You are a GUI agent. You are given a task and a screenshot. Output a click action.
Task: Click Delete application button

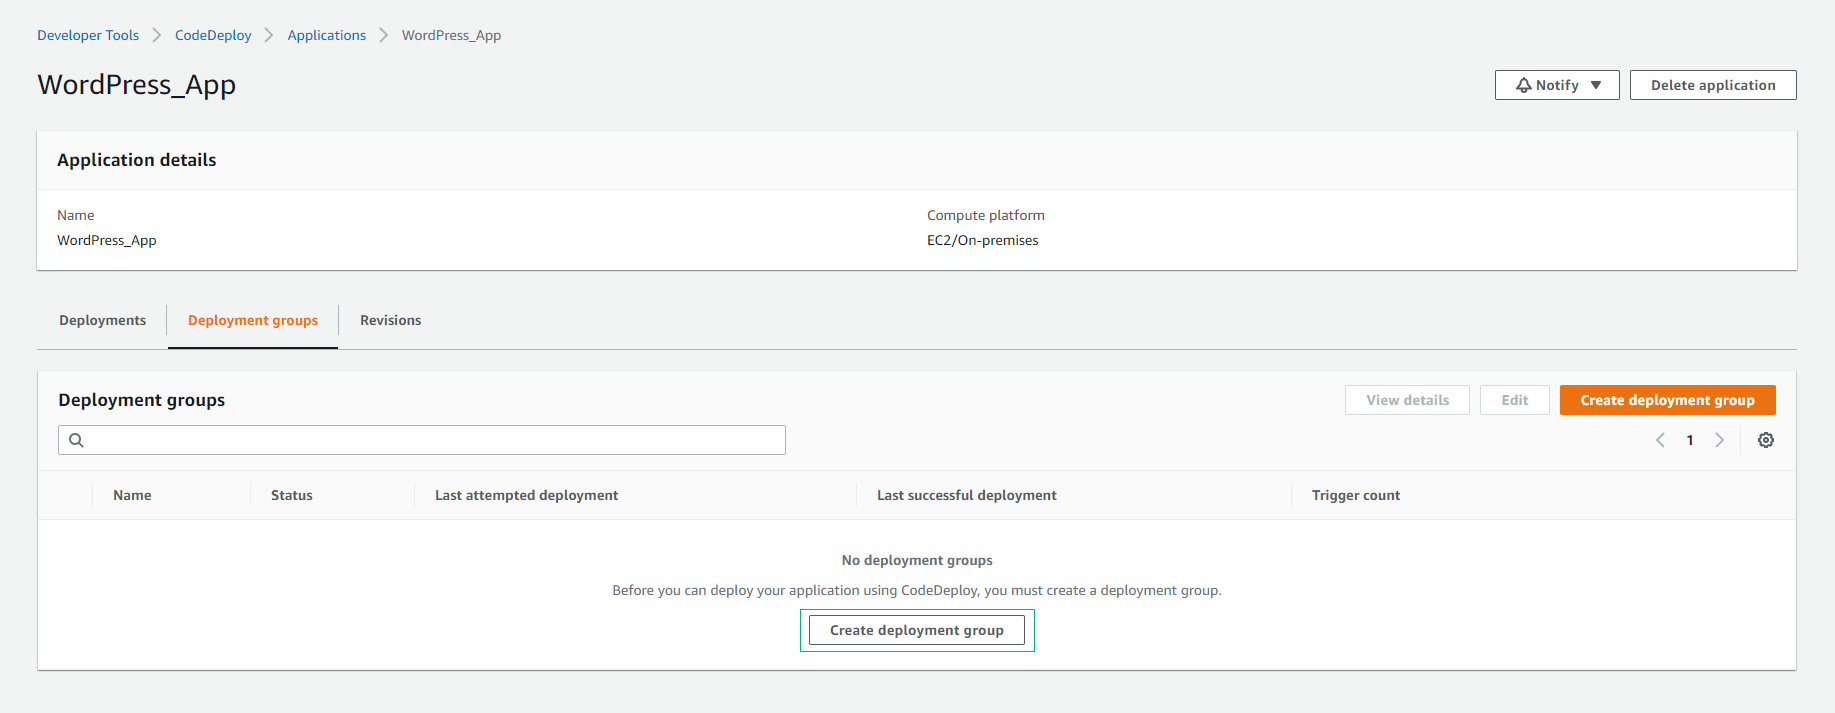pos(1712,85)
